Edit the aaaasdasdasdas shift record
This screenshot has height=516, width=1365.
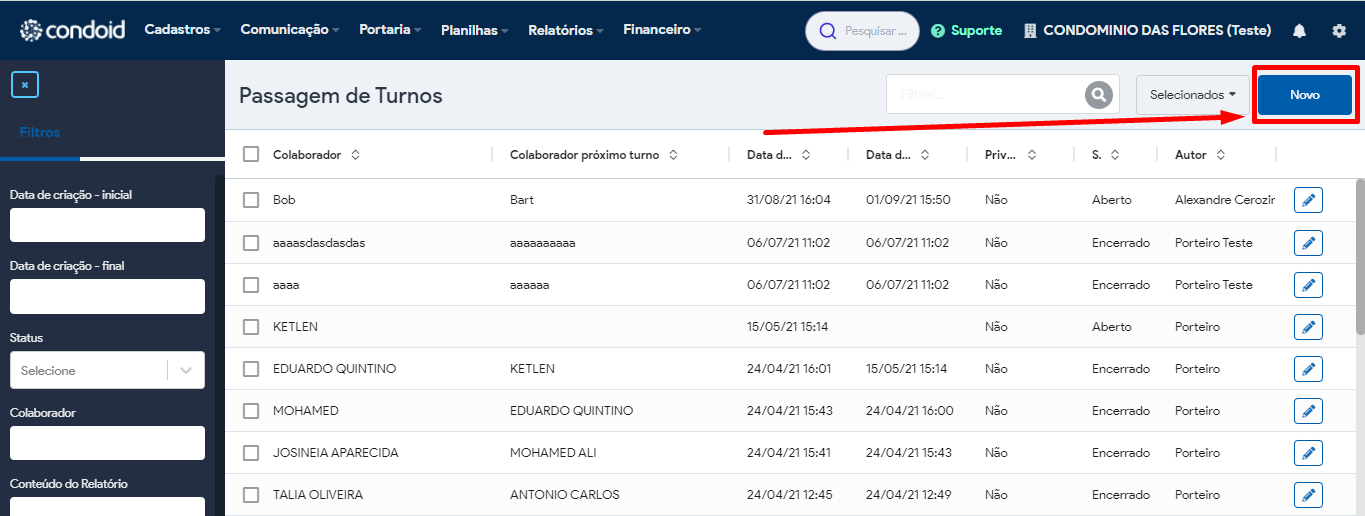click(x=1308, y=243)
